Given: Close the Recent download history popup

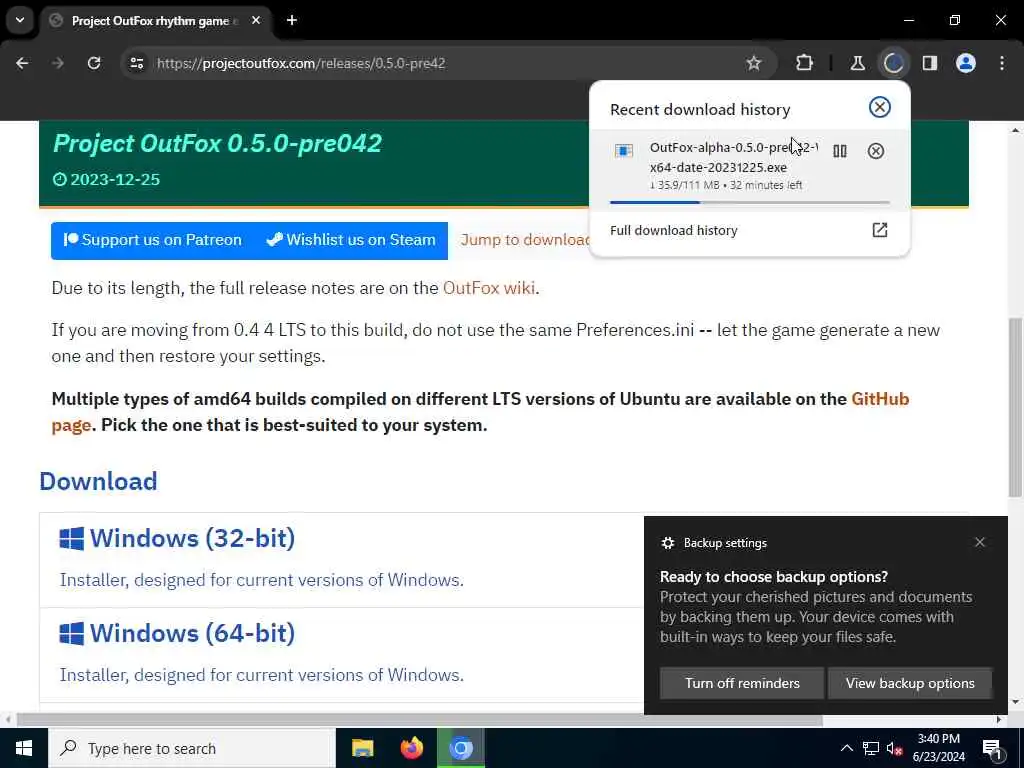Looking at the screenshot, I should pyautogui.click(x=880, y=107).
